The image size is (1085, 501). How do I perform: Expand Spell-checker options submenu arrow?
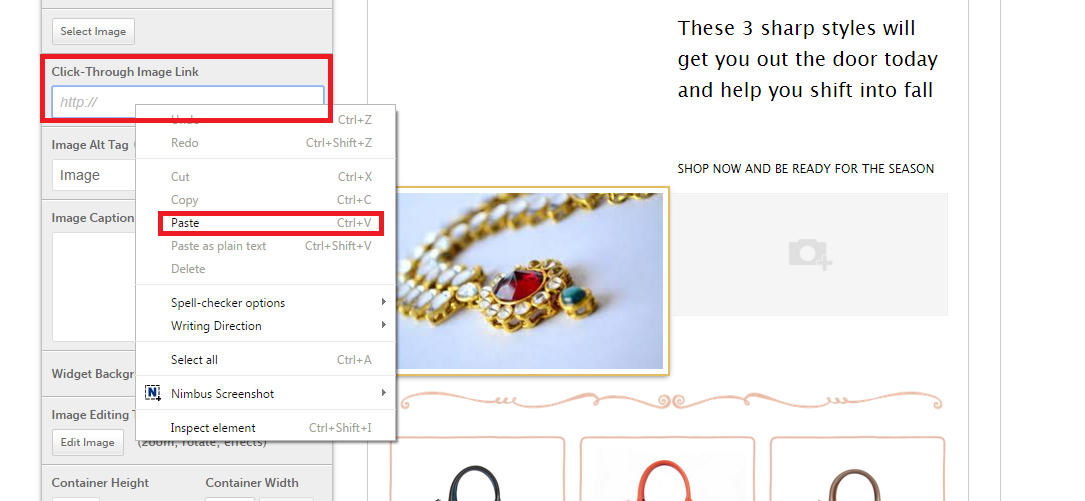384,302
